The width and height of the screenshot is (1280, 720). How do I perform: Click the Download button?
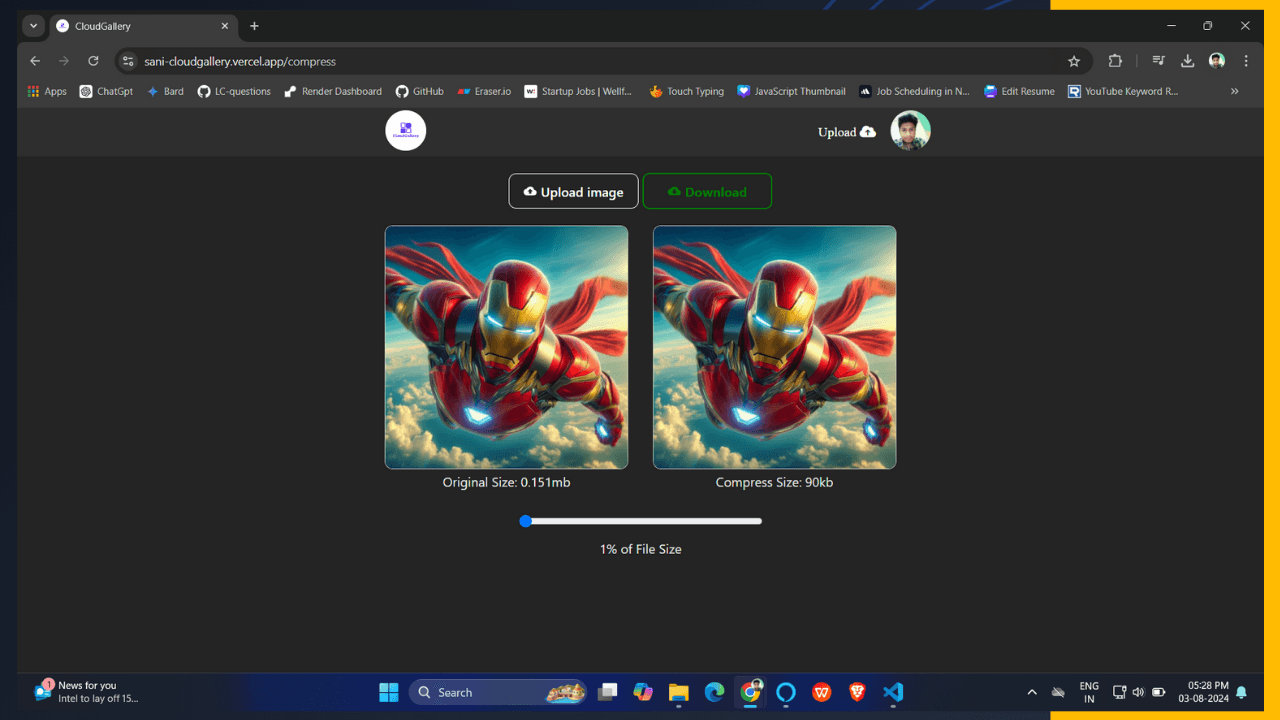pyautogui.click(x=707, y=191)
